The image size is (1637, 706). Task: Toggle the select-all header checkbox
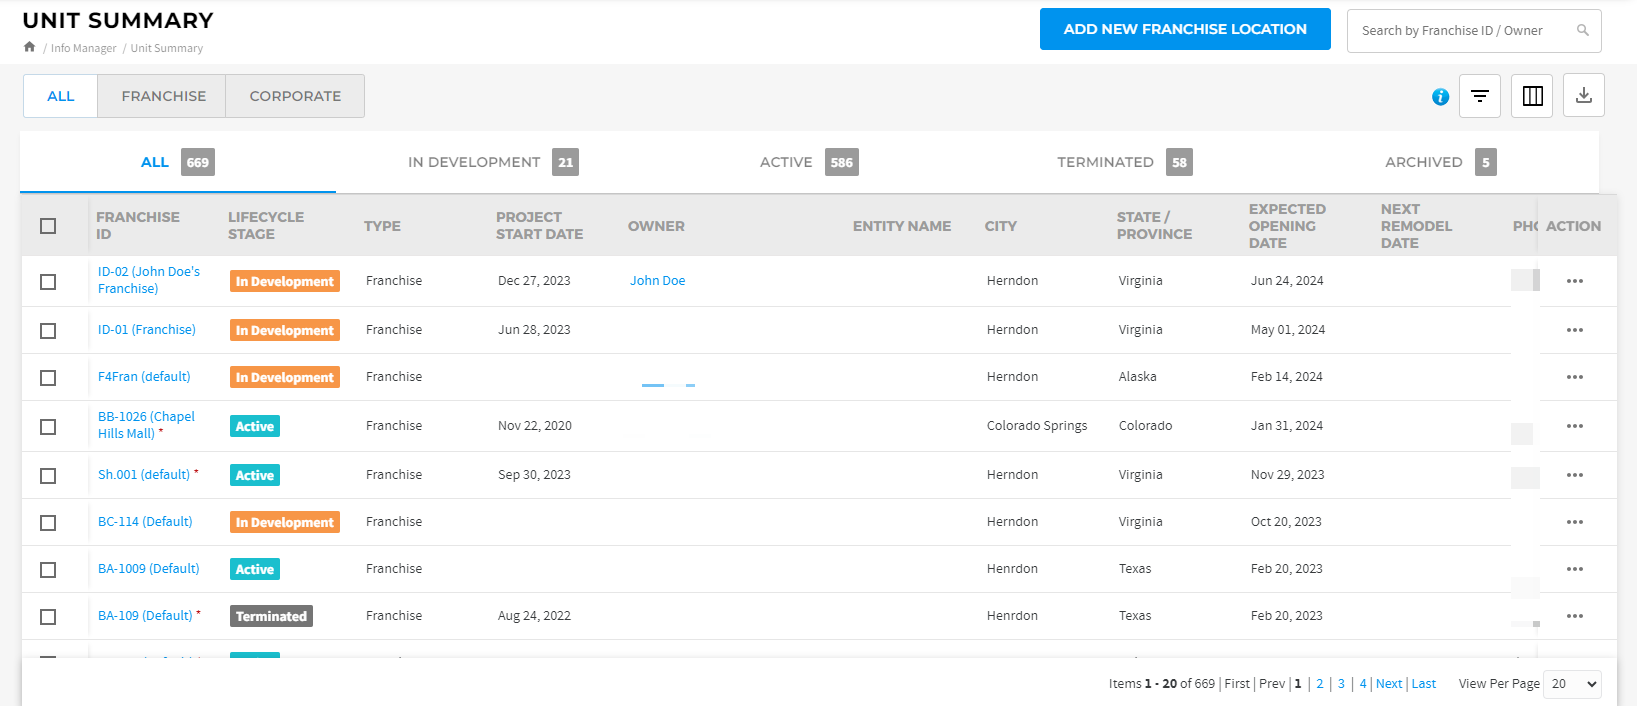(x=48, y=226)
